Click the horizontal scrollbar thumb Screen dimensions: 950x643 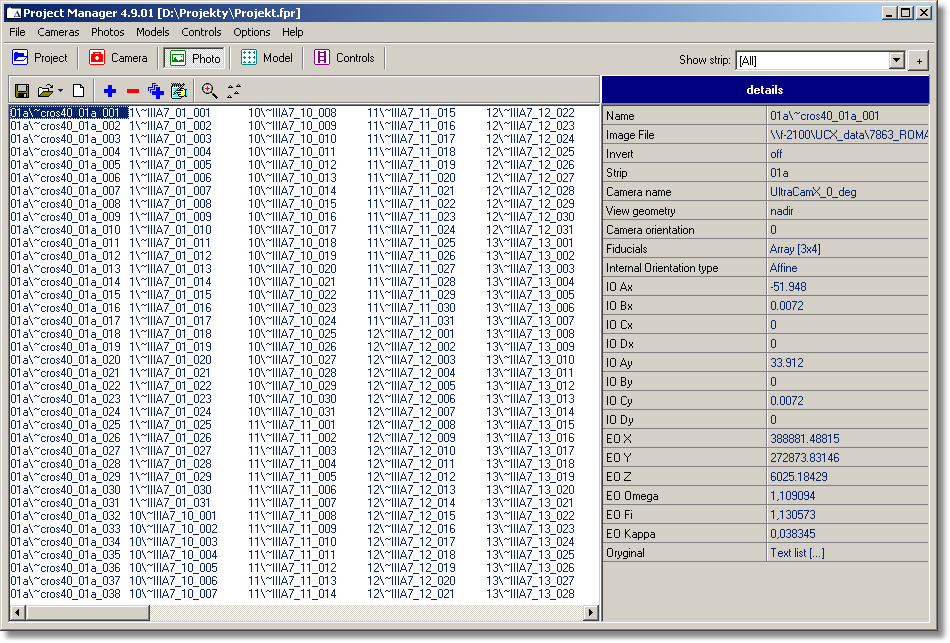[x=87, y=613]
